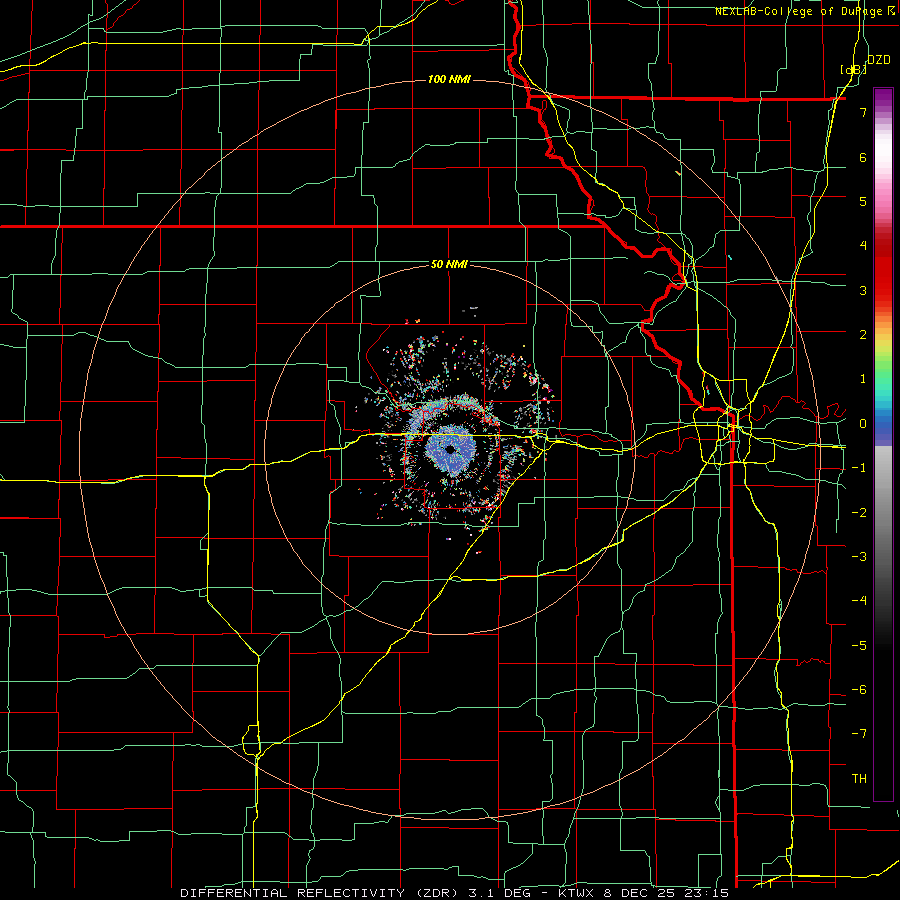Click the -3 value on color scale
900x900 pixels.
[859, 557]
